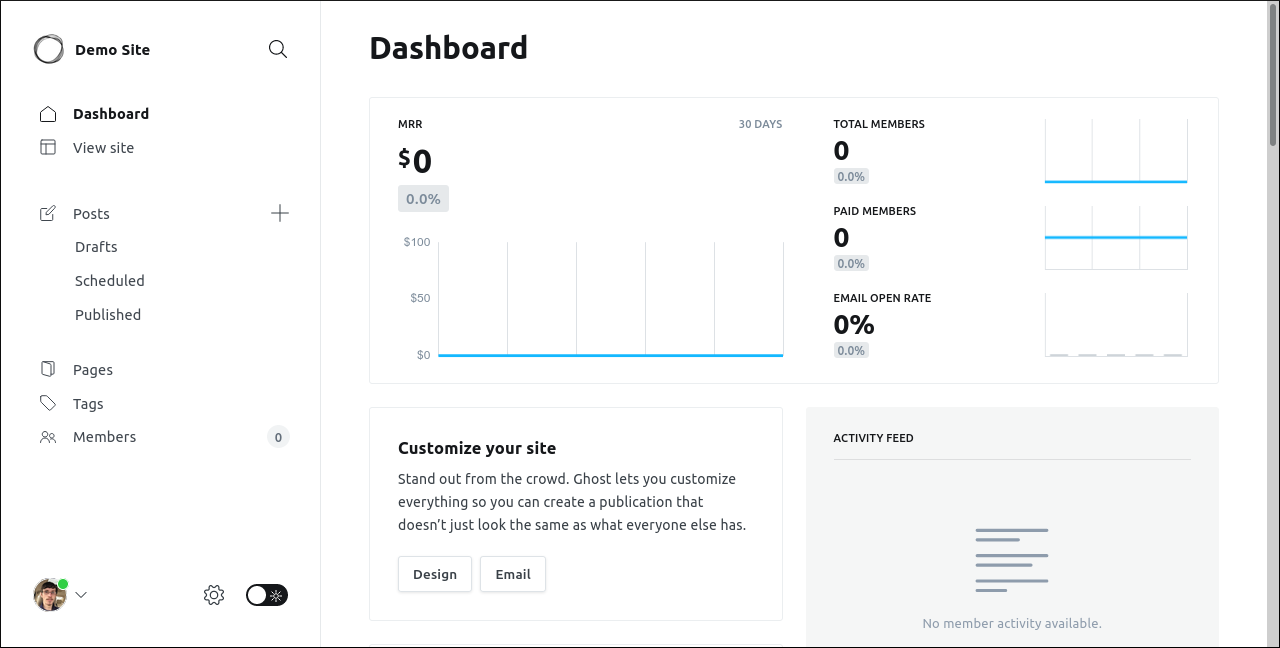1280x648 pixels.
Task: Open the search magnifier icon
Action: click(278, 49)
